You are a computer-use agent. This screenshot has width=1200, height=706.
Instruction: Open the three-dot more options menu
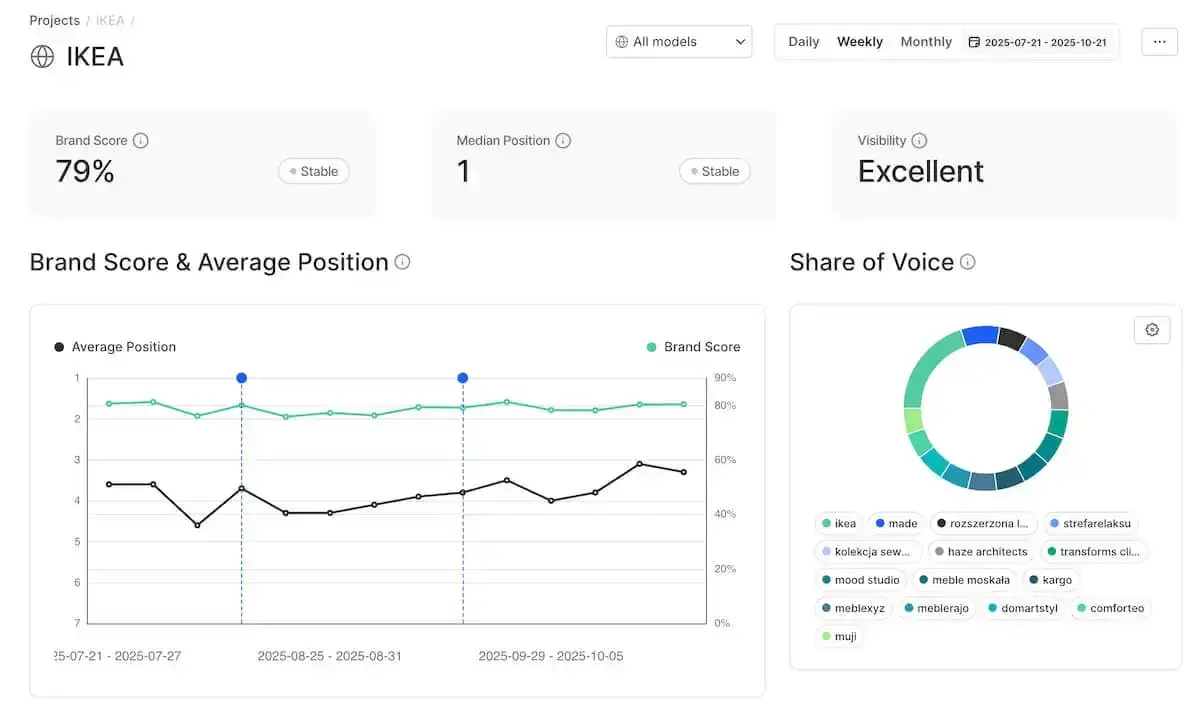pyautogui.click(x=1159, y=42)
